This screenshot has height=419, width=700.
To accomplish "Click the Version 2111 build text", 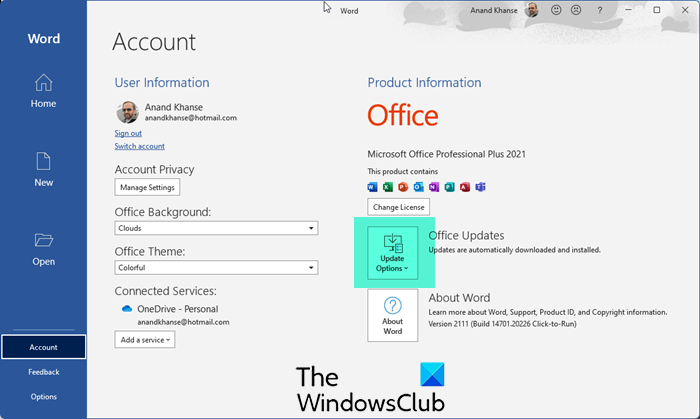I will [x=502, y=324].
